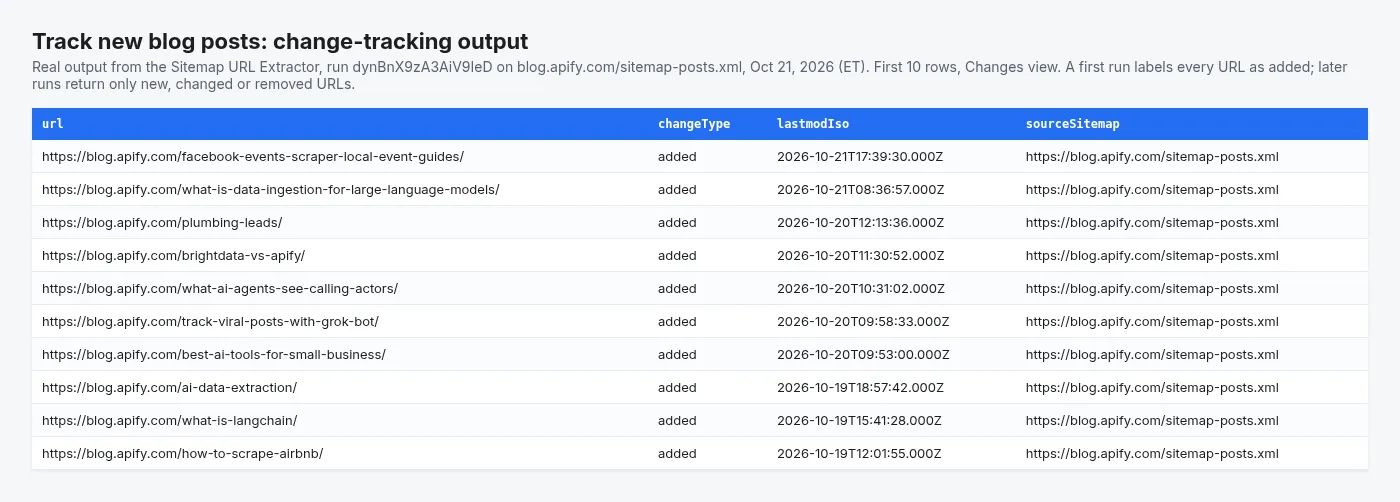
Task: Select the how-to-scrape-airbnb URL cell
Action: pyautogui.click(x=183, y=454)
